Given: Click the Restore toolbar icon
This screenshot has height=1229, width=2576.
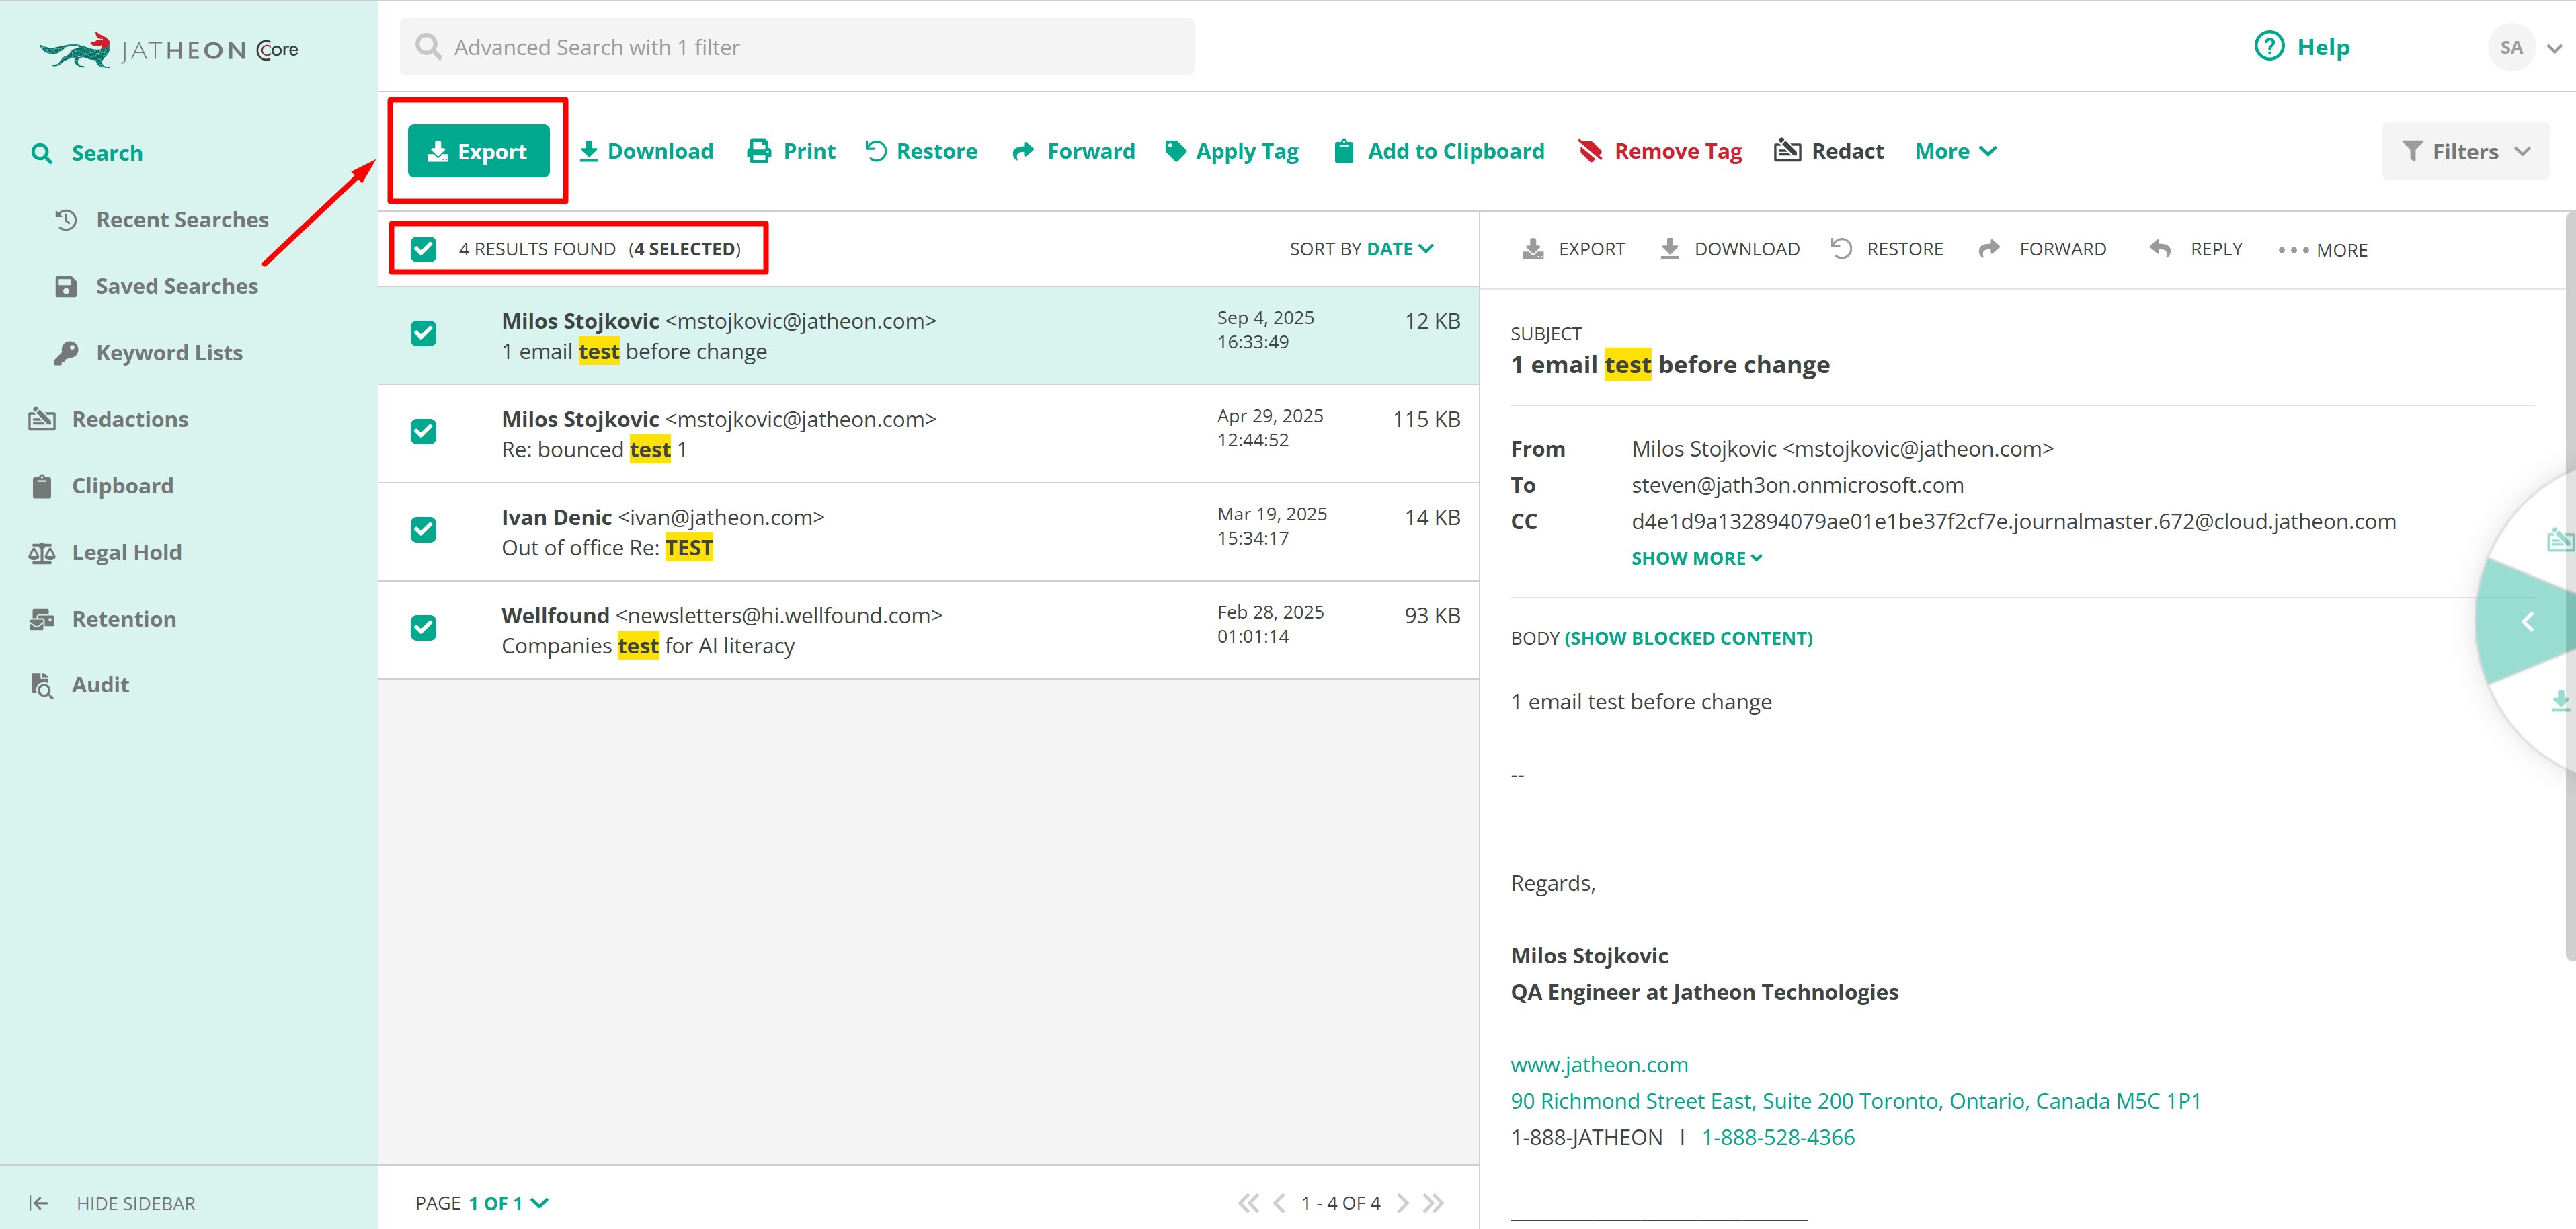Looking at the screenshot, I should click(876, 151).
